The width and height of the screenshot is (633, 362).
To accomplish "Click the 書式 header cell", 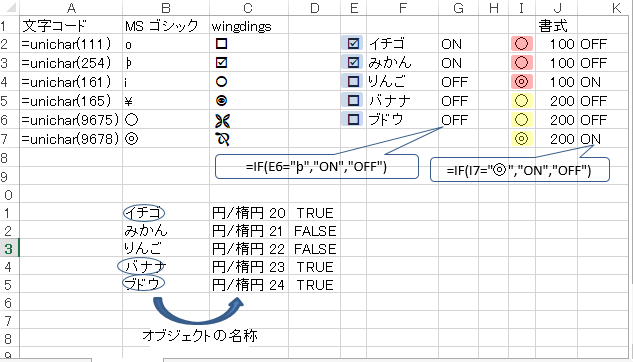I will (x=557, y=26).
